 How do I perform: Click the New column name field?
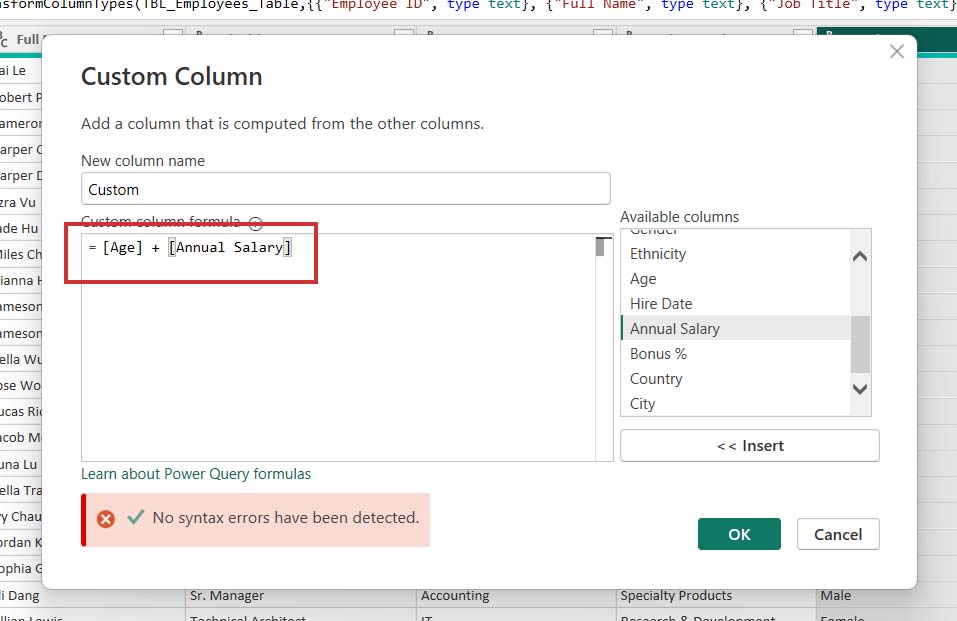coord(345,189)
